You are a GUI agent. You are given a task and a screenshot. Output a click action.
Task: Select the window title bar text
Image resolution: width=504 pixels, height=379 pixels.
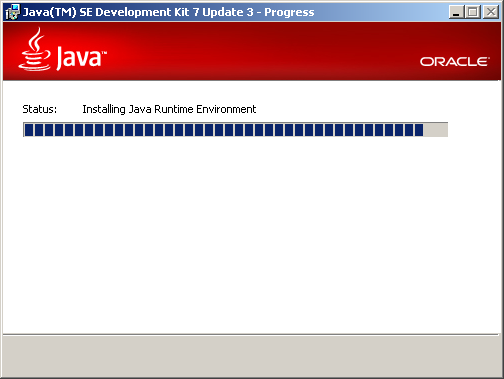coord(168,12)
